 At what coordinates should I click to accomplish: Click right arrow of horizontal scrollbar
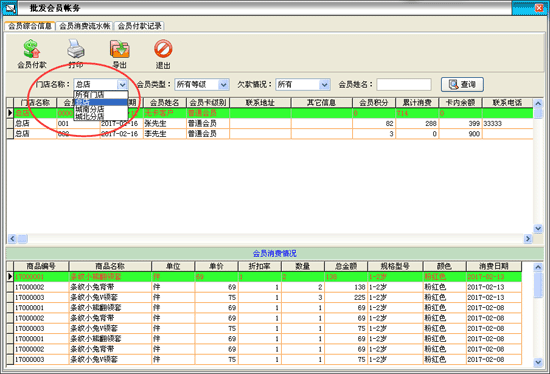528,239
